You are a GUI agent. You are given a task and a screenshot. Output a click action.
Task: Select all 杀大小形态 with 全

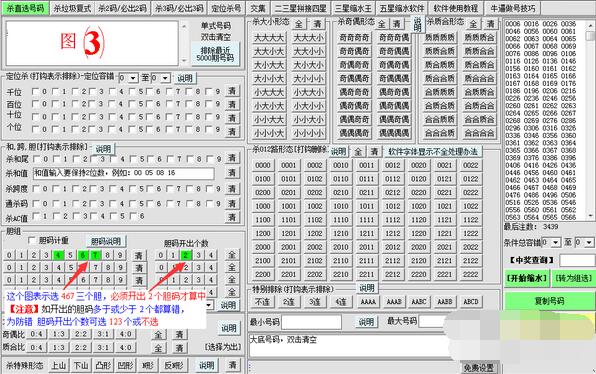pyautogui.click(x=299, y=24)
